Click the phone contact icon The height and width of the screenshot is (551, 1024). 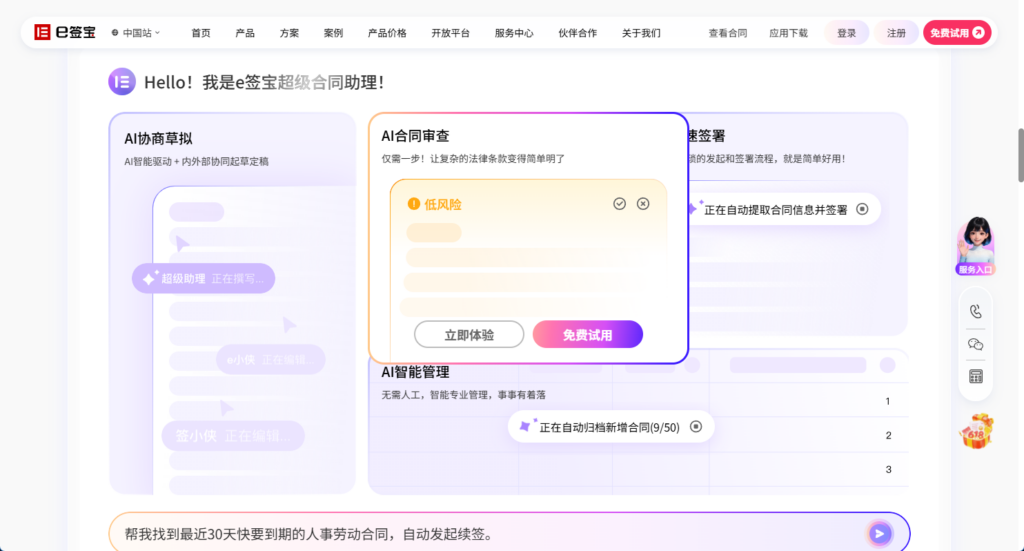pos(976,311)
